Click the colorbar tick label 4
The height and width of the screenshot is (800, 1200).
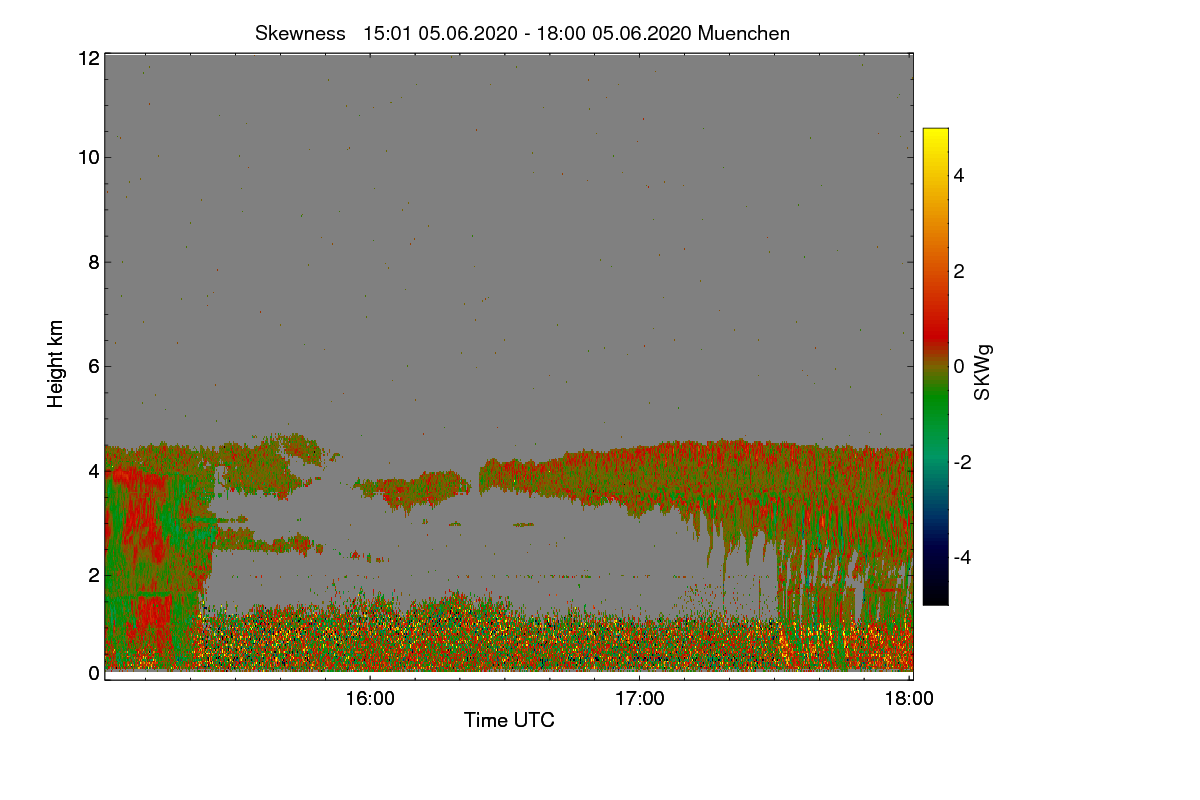959,175
